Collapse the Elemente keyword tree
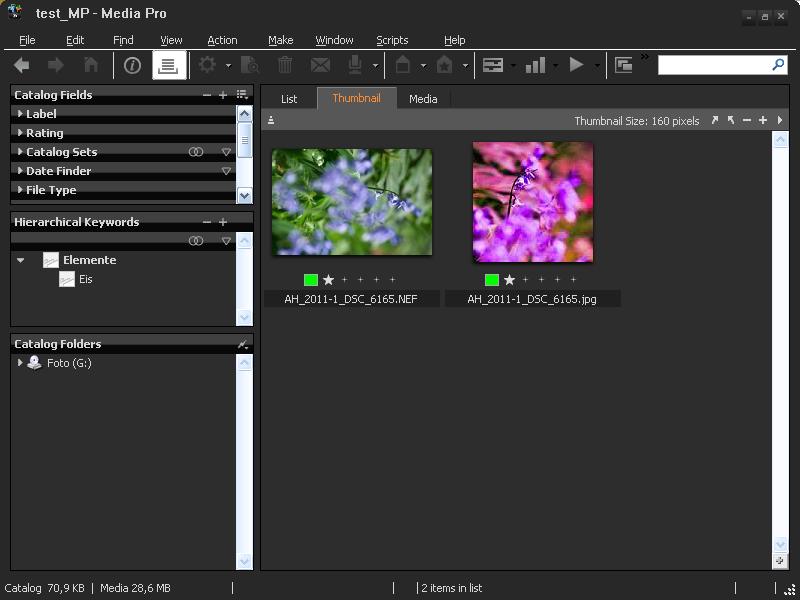This screenshot has width=800, height=600. pos(20,260)
